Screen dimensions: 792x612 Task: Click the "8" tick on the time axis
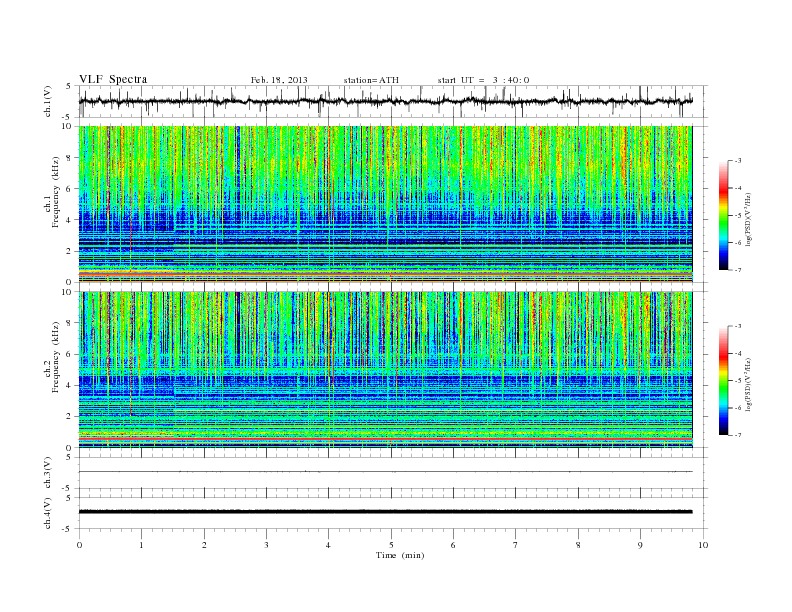(578, 545)
